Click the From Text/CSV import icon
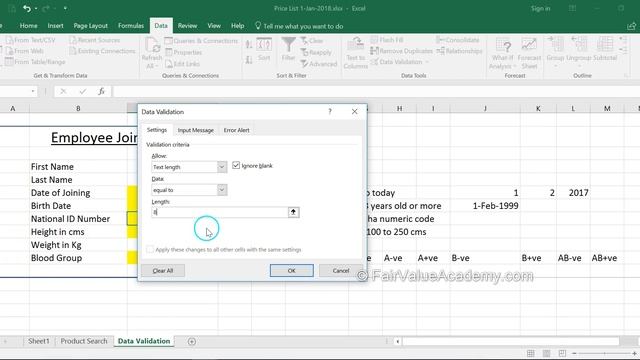640x360 pixels. point(9,40)
